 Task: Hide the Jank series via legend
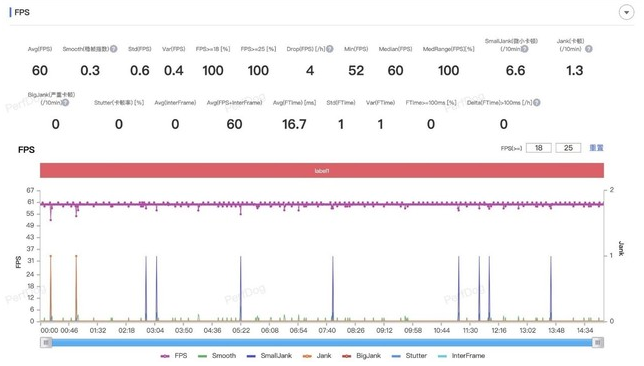coord(317,356)
